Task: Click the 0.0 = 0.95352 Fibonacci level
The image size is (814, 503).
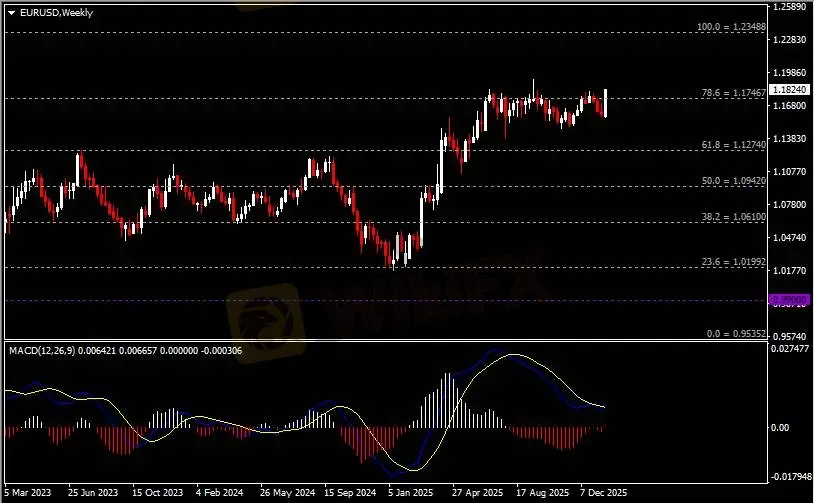Action: pos(736,334)
